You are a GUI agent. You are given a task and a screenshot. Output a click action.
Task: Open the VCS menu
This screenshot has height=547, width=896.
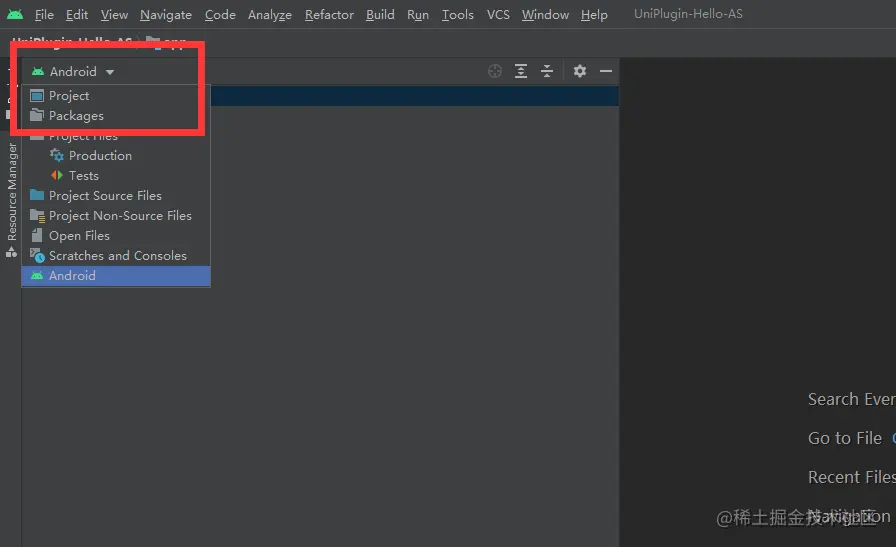tap(498, 14)
